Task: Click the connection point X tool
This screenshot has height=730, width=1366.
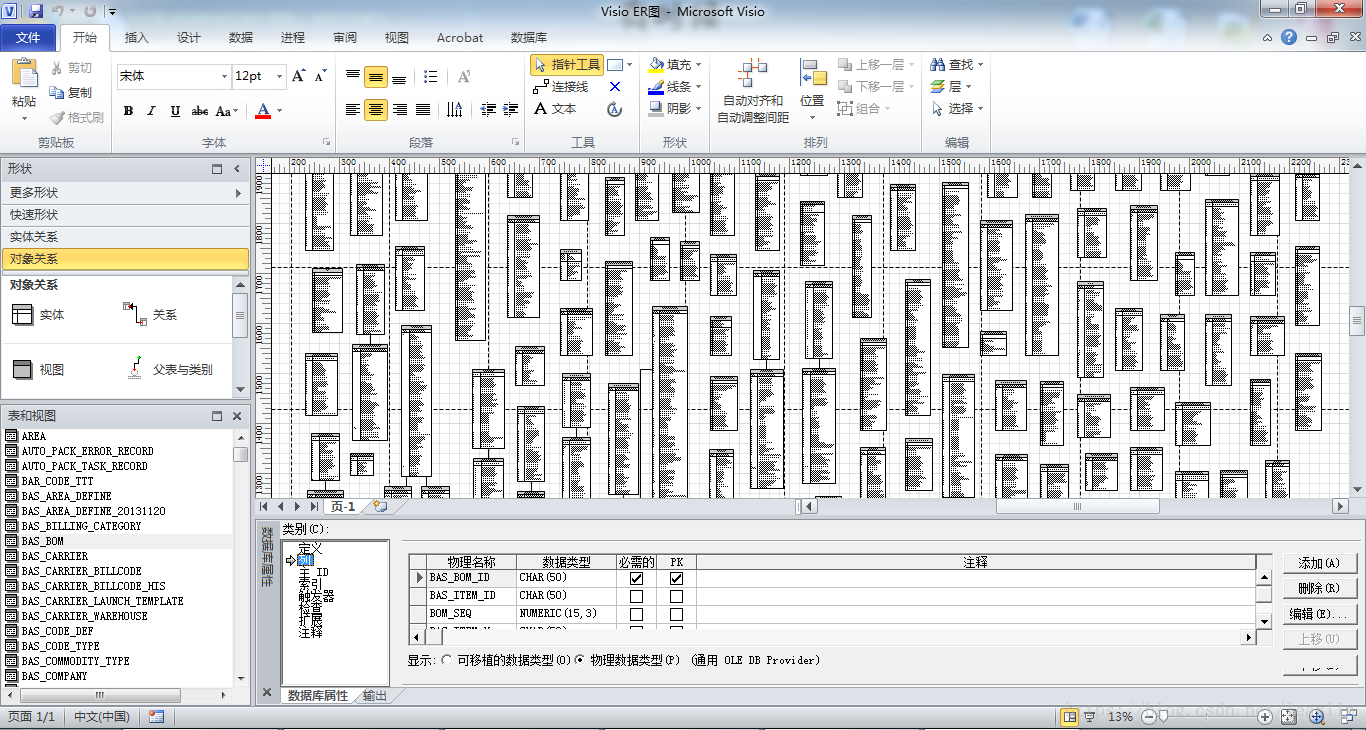Action: pyautogui.click(x=615, y=87)
